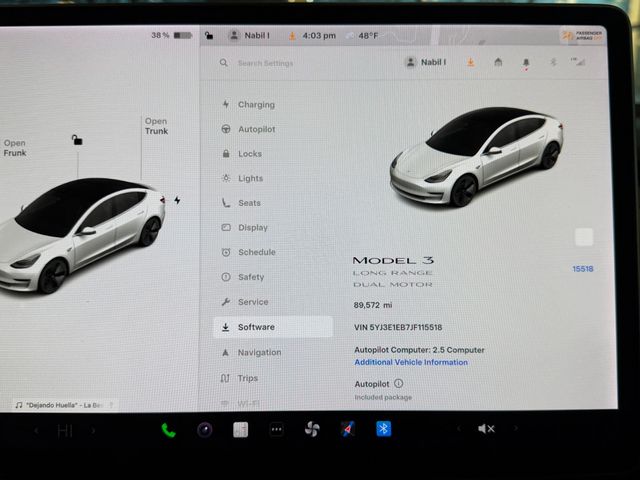Tap the blue Bluetooth app icon
The image size is (640, 480).
point(384,429)
